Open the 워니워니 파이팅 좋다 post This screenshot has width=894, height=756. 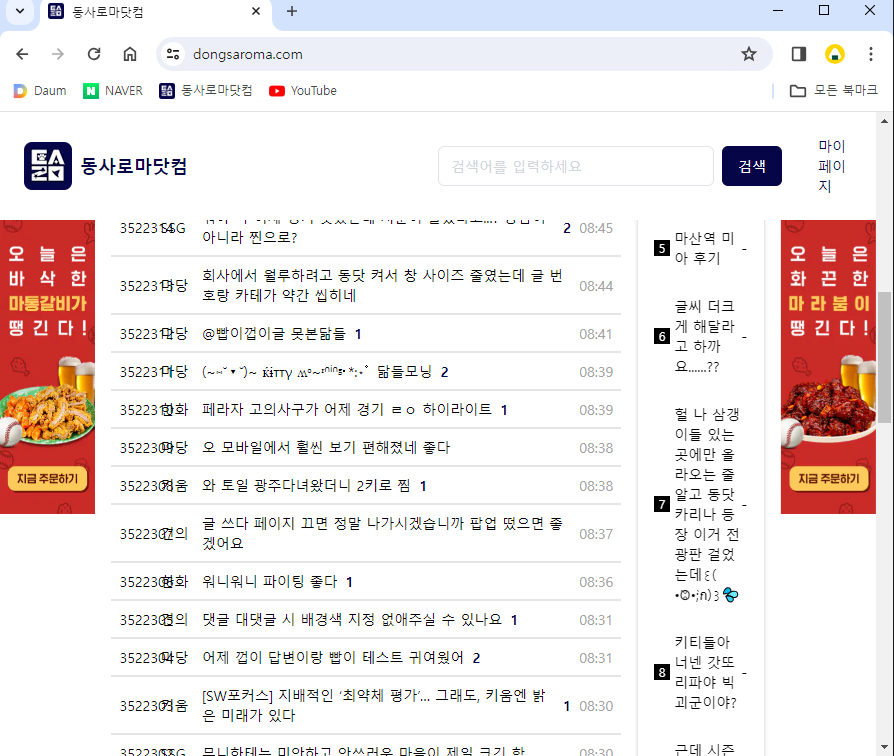coord(269,582)
